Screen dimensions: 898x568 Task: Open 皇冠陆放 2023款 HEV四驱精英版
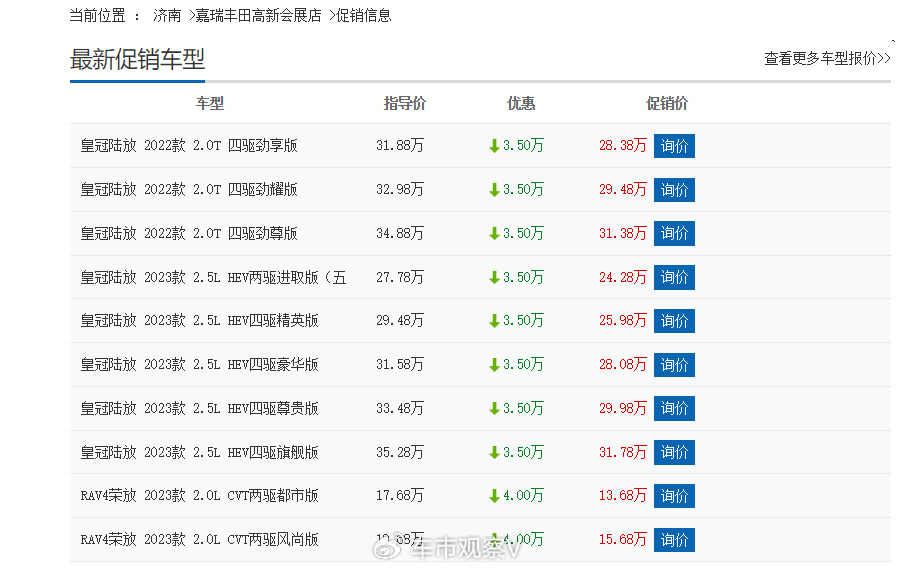(x=199, y=321)
